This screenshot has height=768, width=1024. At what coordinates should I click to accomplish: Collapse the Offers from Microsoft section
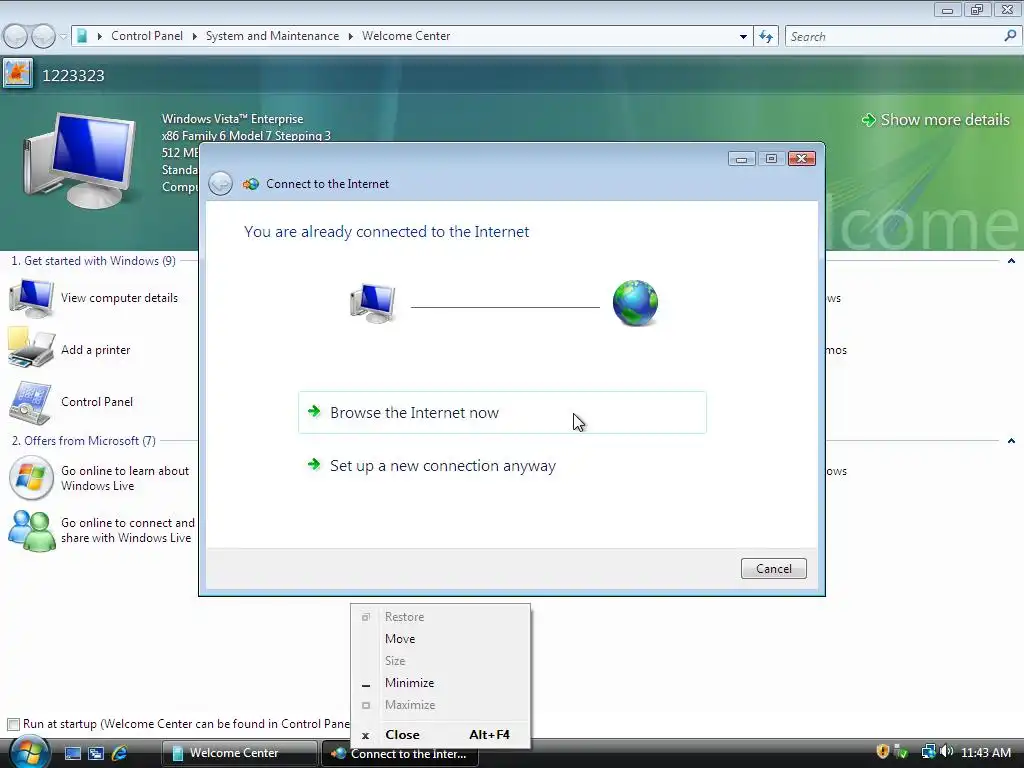pyautogui.click(x=1011, y=441)
